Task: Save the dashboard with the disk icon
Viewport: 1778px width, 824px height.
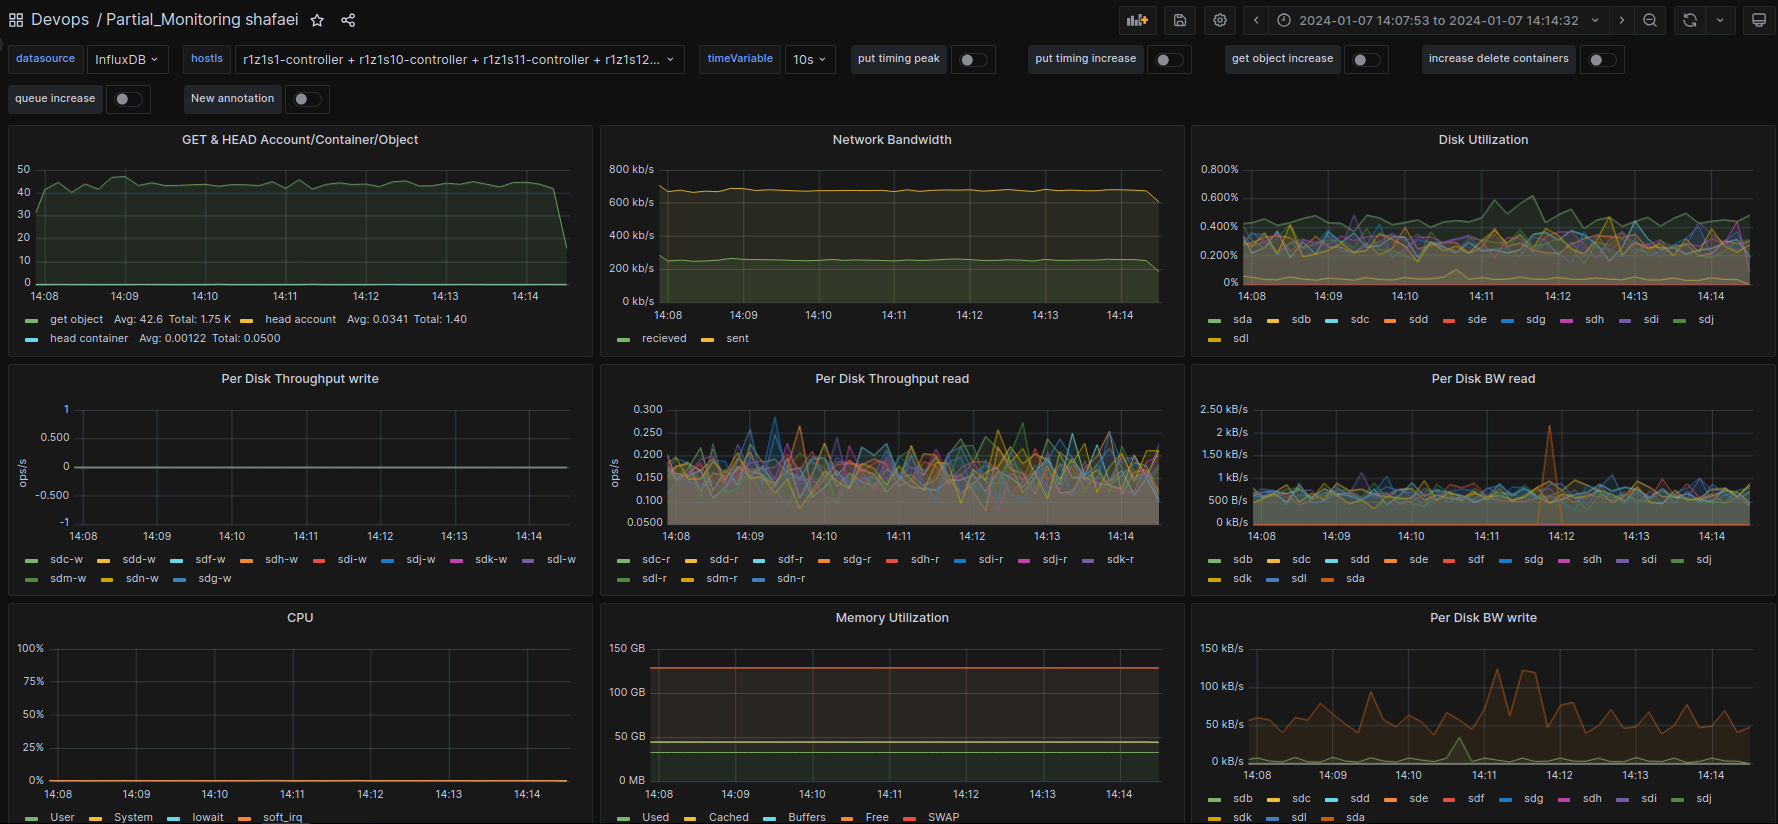Action: pos(1180,20)
